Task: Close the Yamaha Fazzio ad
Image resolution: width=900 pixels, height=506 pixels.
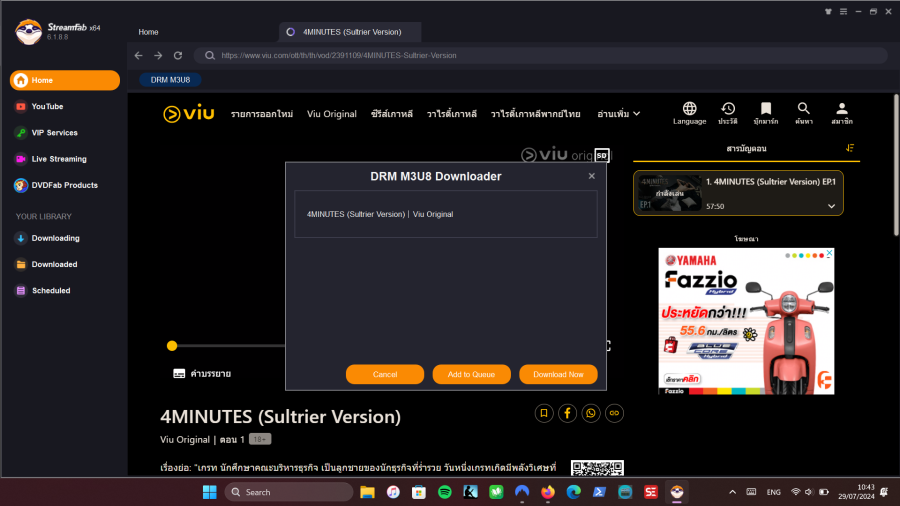Action: [x=829, y=253]
